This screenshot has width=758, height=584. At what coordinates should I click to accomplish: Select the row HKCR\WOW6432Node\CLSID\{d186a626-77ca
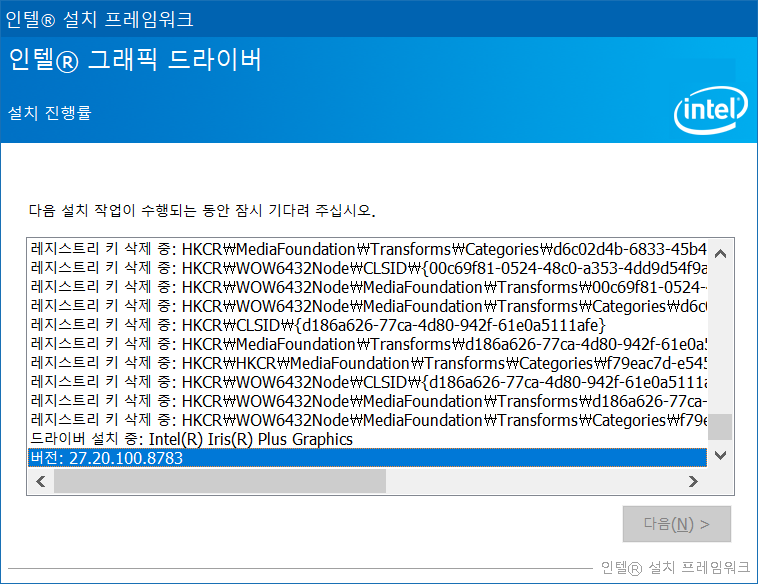tap(367, 382)
